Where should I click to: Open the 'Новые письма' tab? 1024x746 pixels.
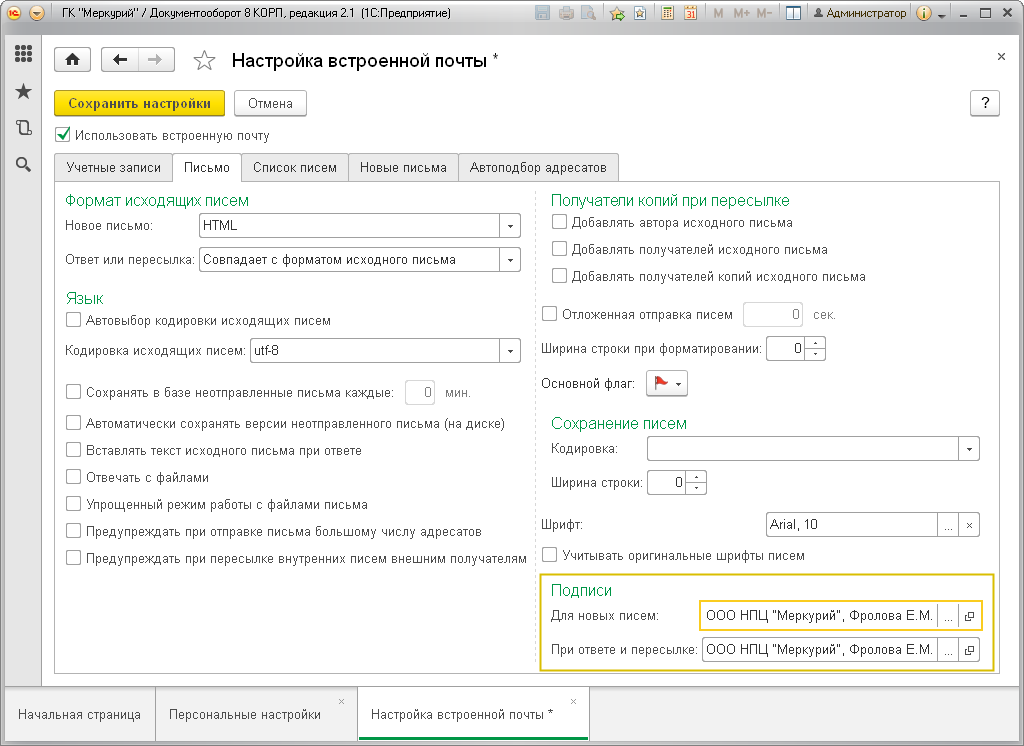tap(404, 168)
